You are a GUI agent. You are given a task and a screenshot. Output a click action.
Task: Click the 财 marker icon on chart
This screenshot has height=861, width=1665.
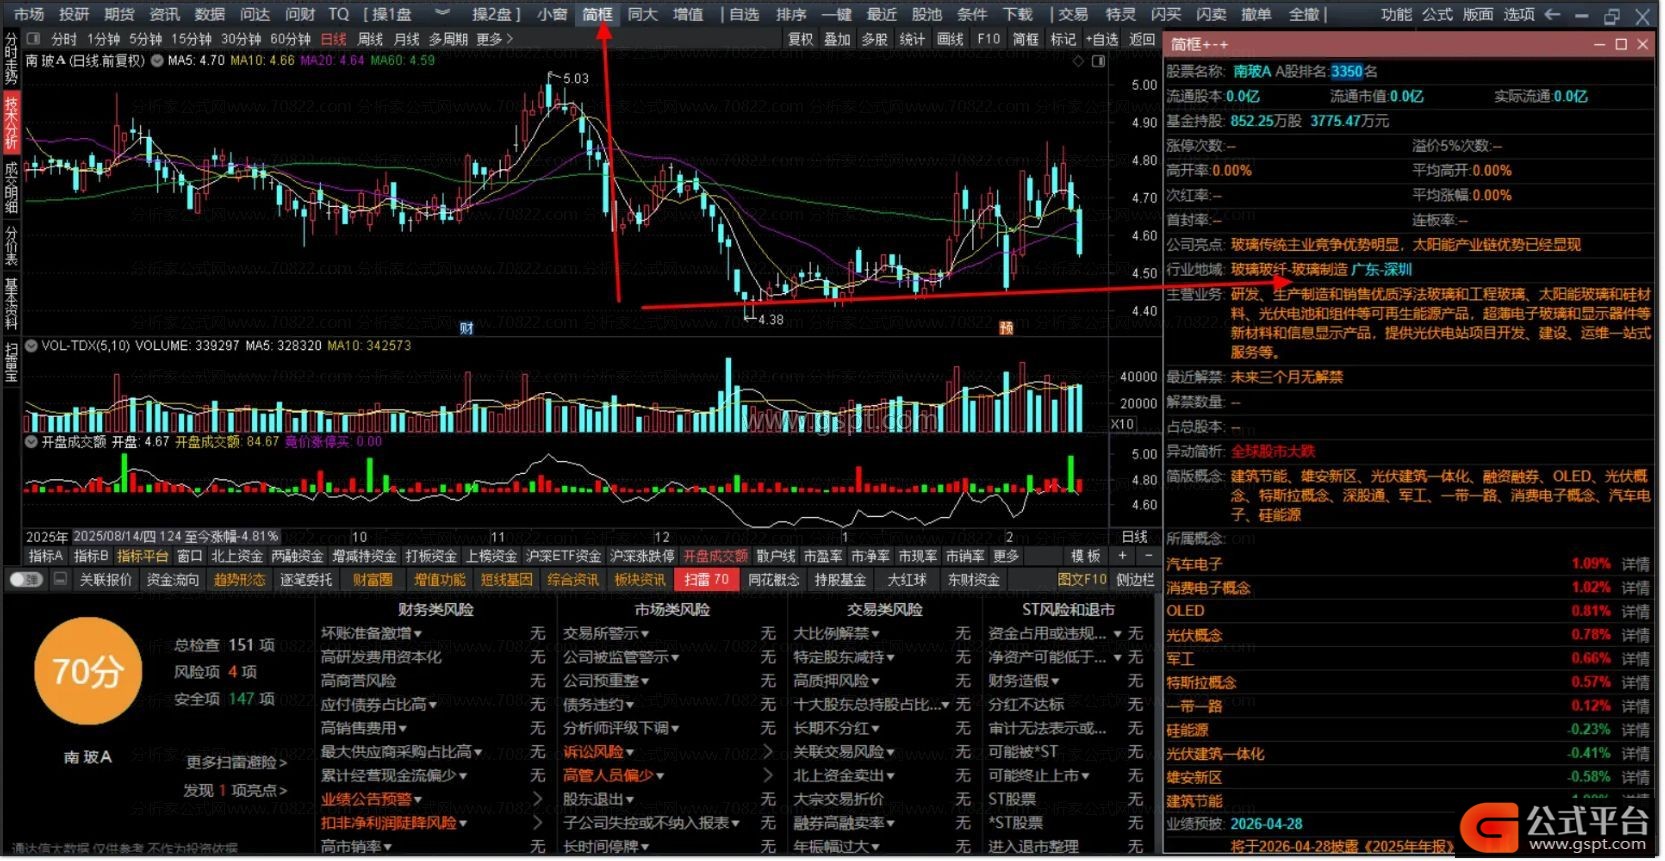pos(466,328)
